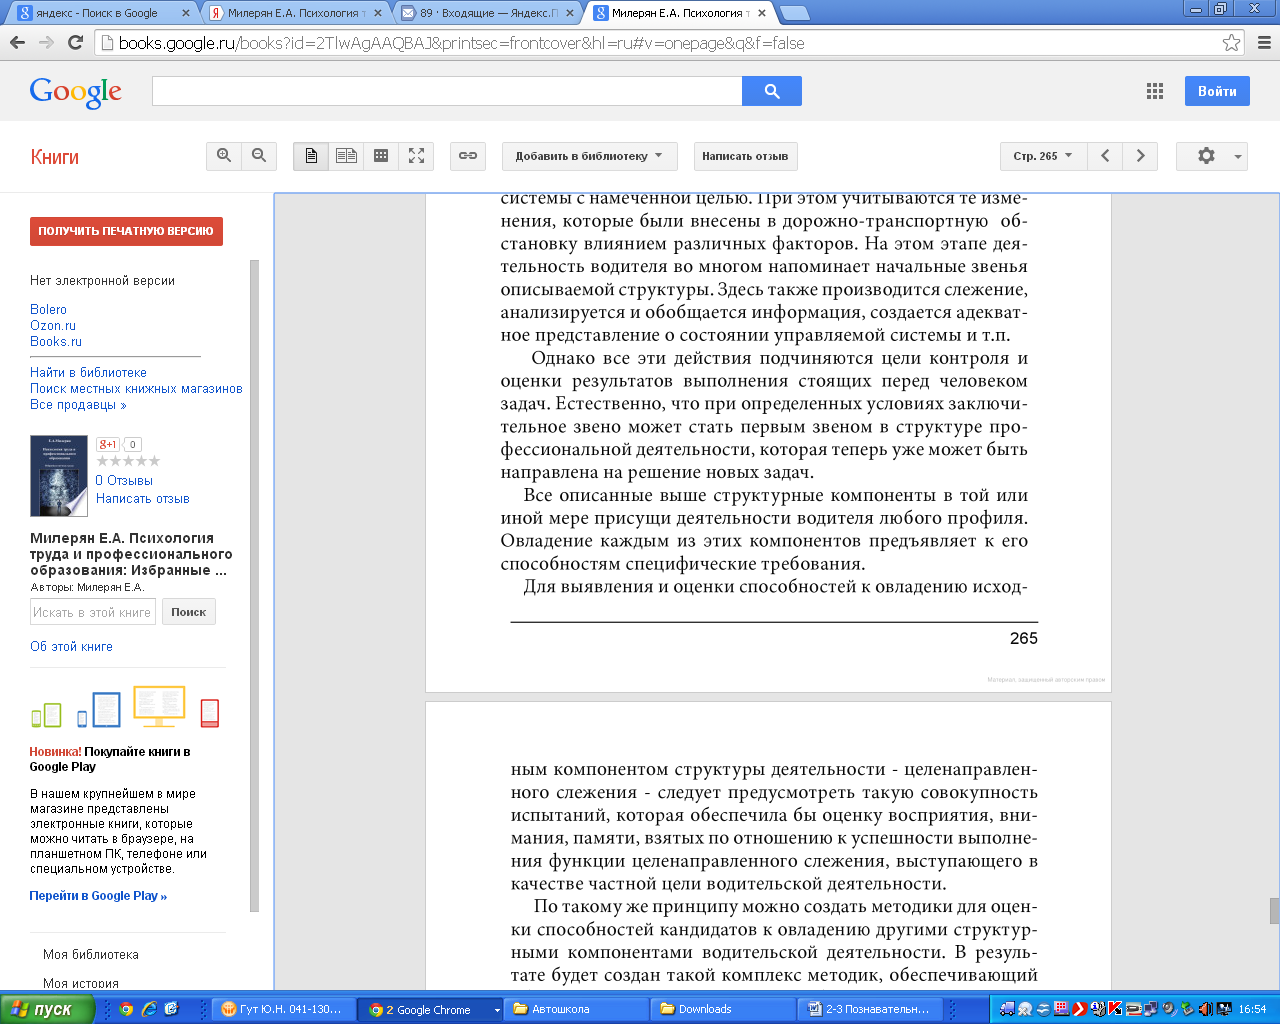Click Войти sign-in button
Screen dimensions: 1280x1024
(1217, 91)
